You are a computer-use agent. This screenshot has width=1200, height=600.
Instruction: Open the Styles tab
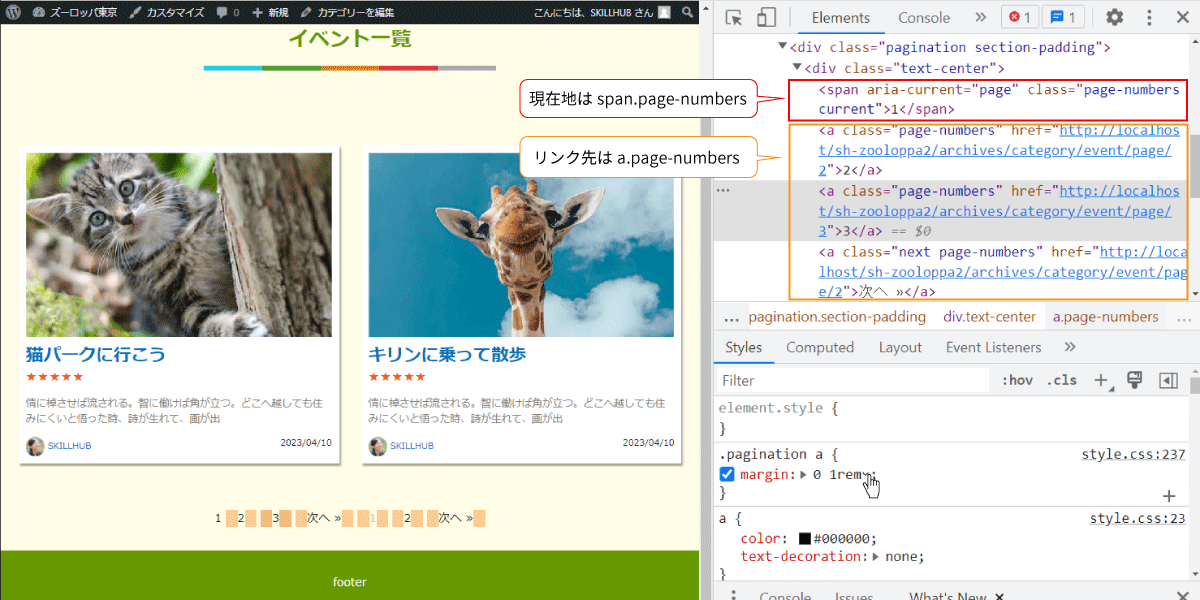[743, 347]
